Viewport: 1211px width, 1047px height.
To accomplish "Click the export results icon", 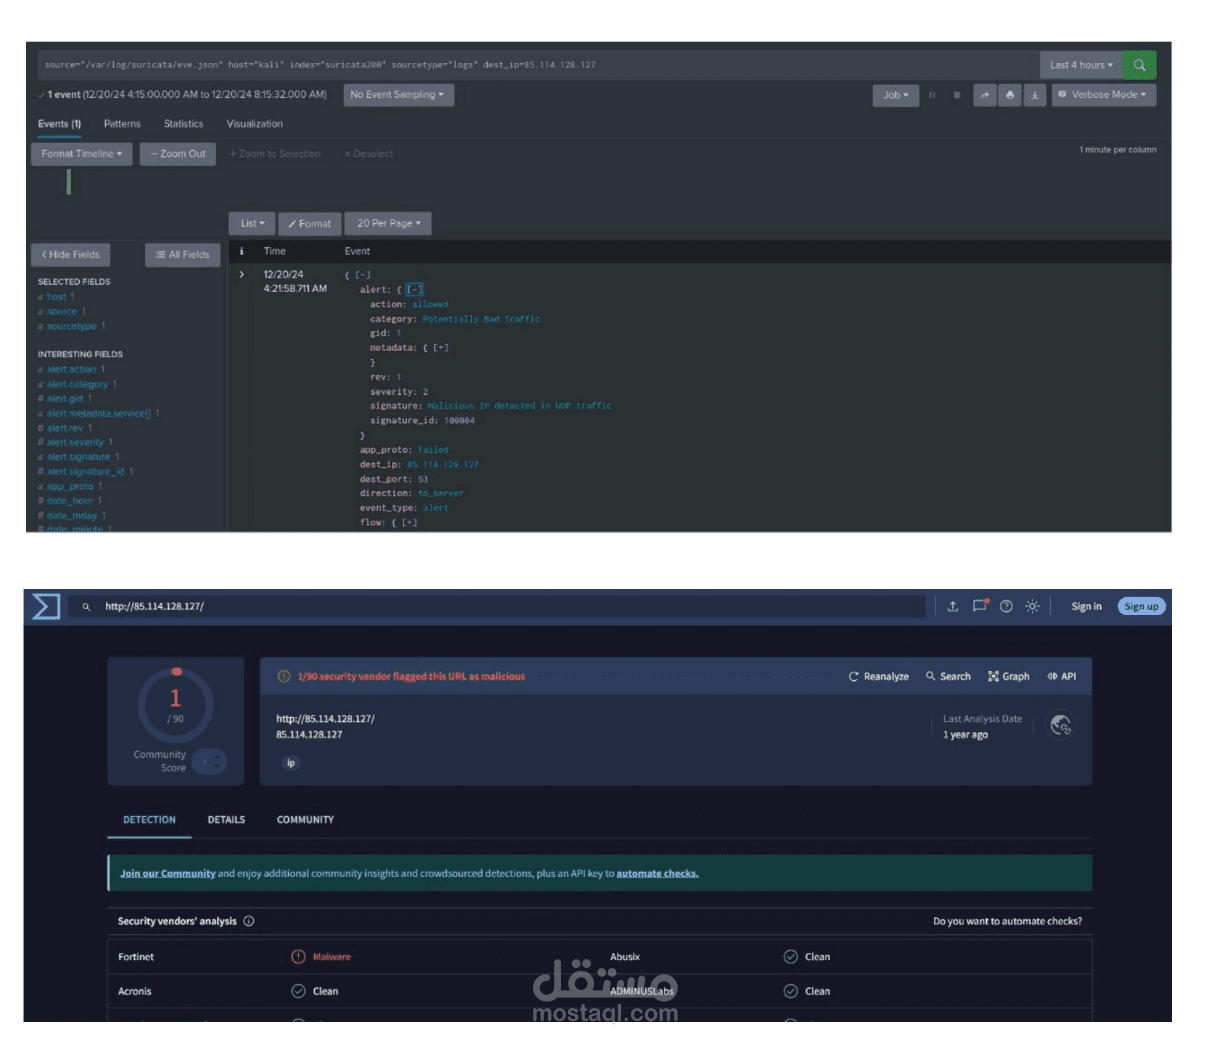I will click(1035, 95).
